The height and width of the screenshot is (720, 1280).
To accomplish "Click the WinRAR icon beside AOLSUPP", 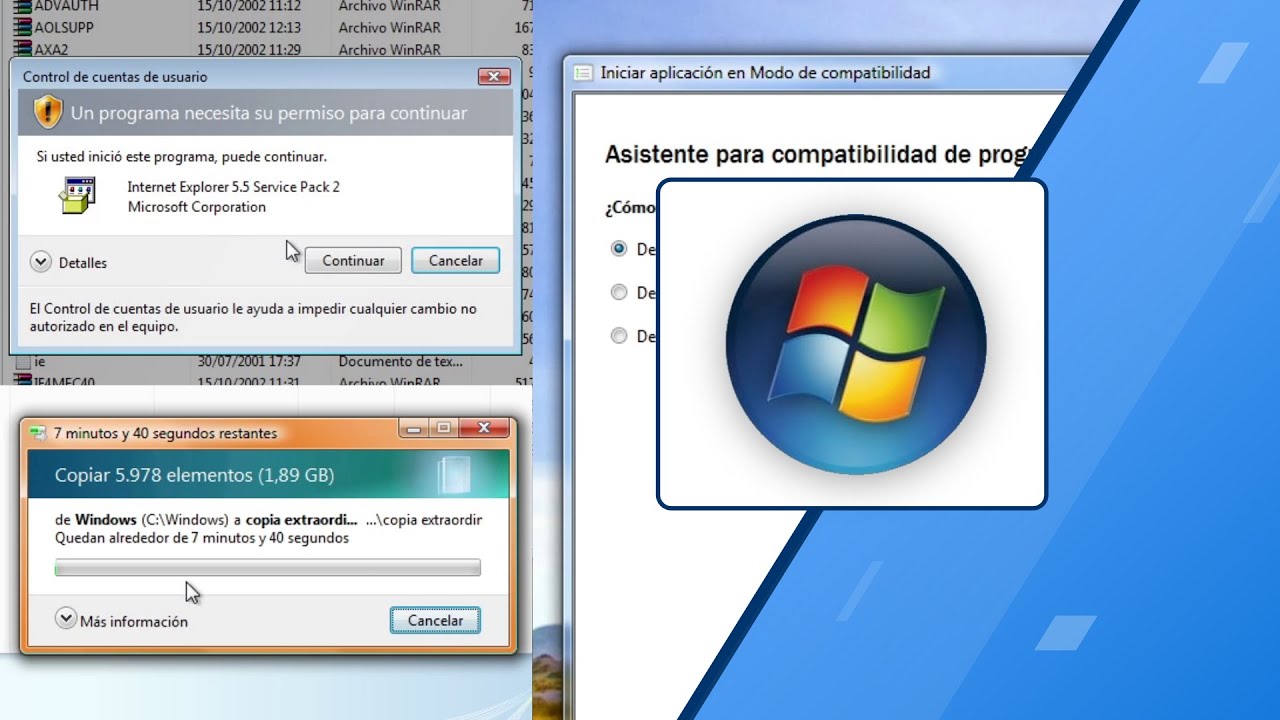I will [x=22, y=27].
